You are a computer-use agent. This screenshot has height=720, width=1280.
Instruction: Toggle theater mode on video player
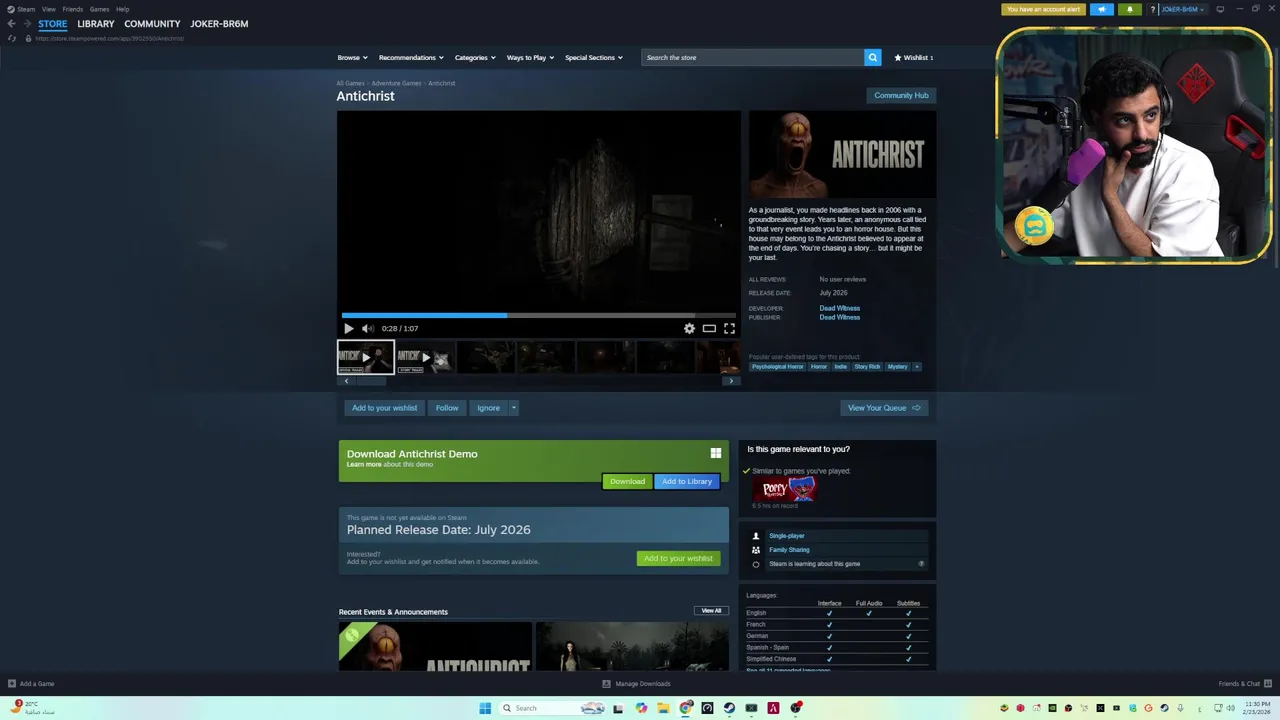coord(709,328)
